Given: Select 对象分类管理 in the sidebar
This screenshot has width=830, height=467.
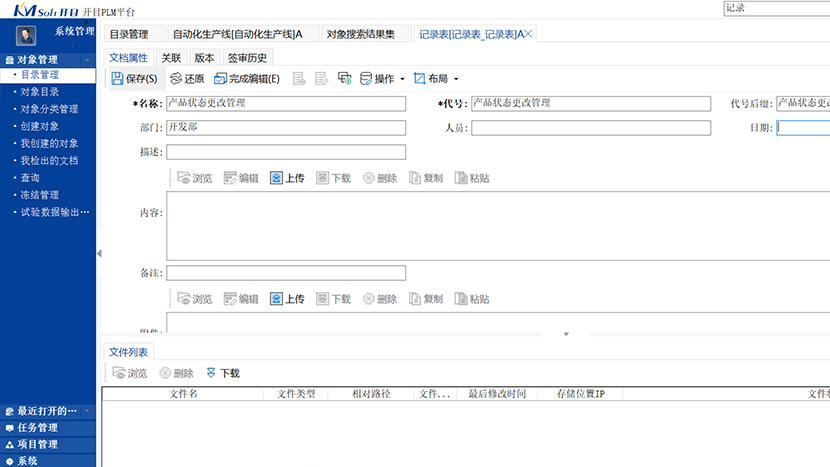Looking at the screenshot, I should coord(49,109).
